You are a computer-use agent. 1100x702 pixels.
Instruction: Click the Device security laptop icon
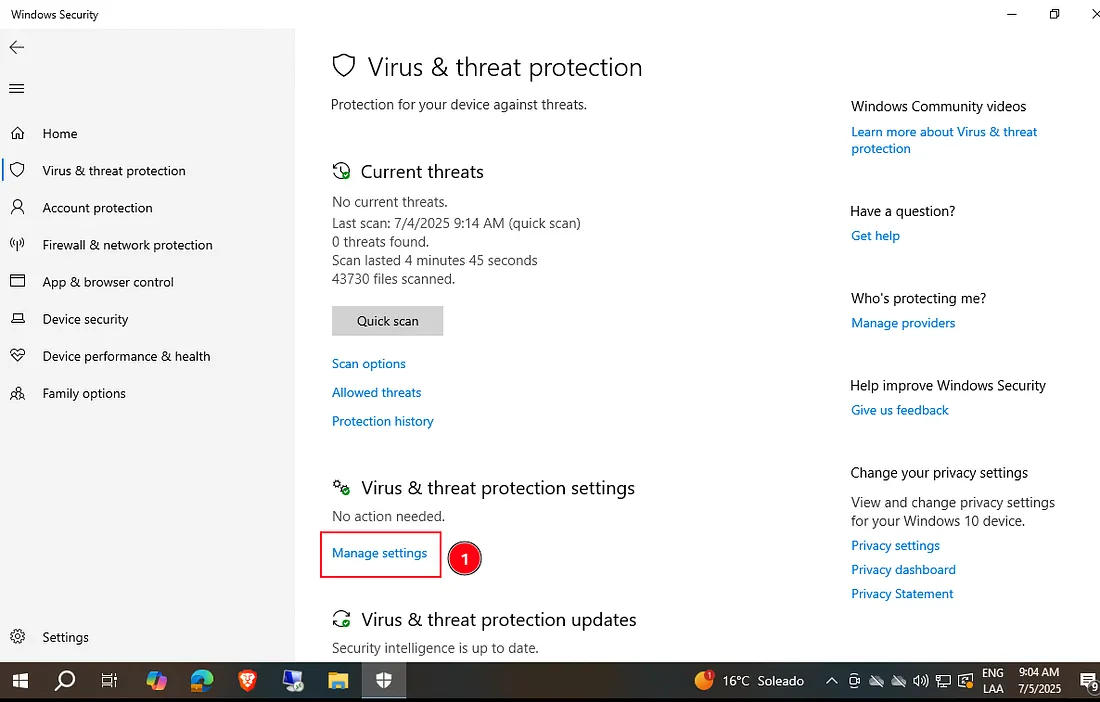coord(18,319)
